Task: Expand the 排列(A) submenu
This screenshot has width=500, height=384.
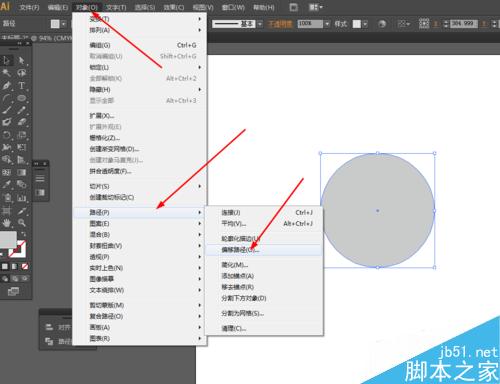Action: click(140, 30)
